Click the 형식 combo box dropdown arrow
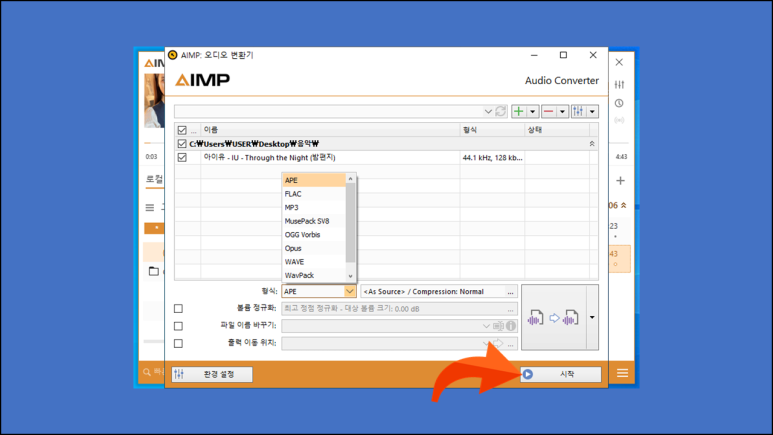773x435 pixels. point(350,291)
